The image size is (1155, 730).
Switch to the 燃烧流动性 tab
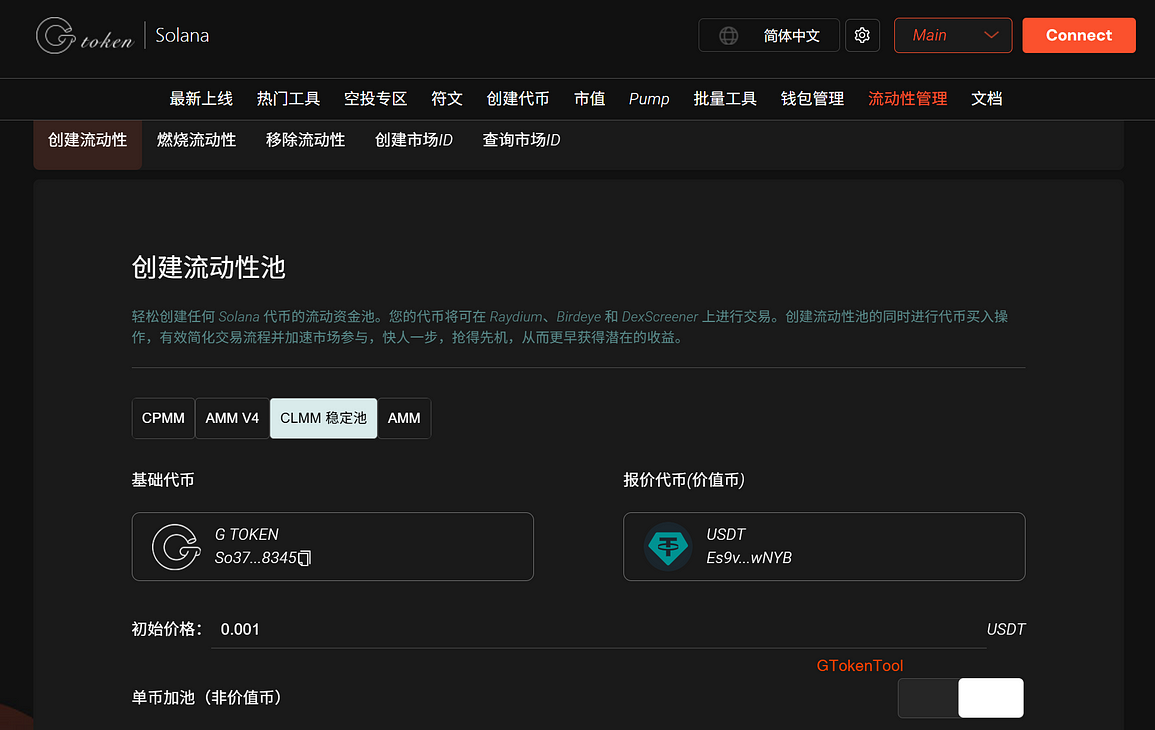[197, 140]
